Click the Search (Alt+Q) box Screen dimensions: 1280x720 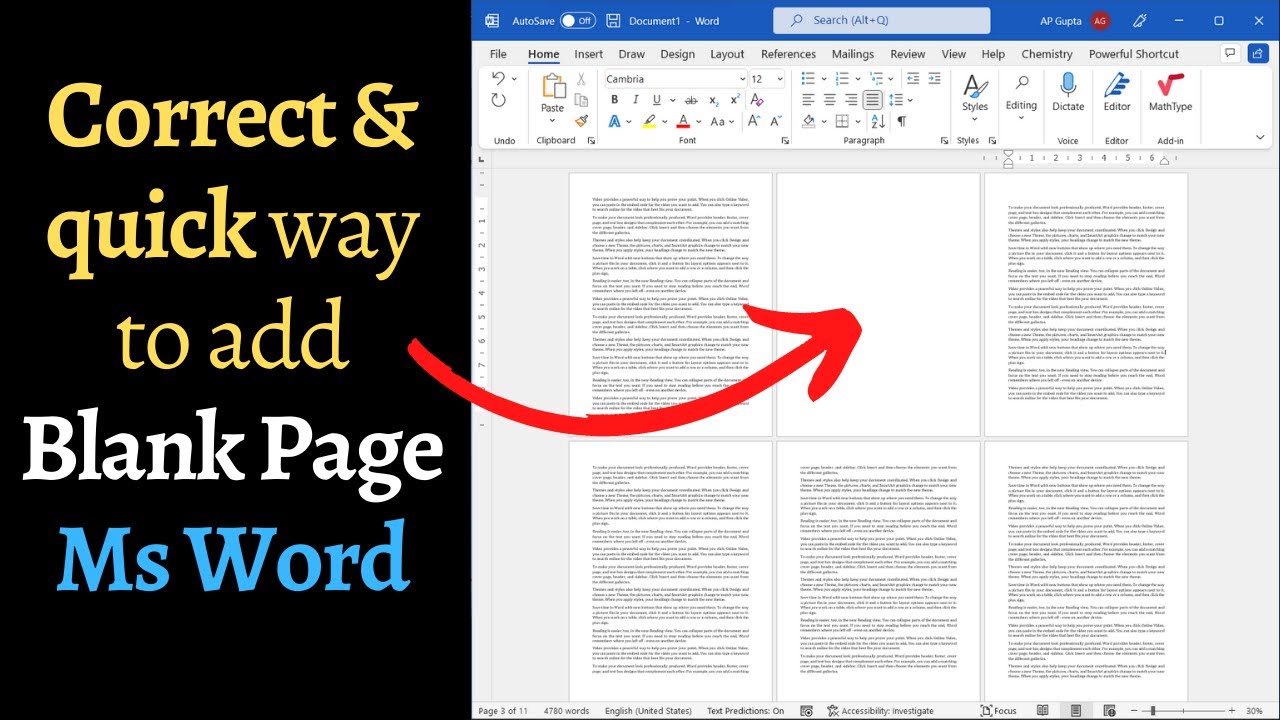[882, 20]
